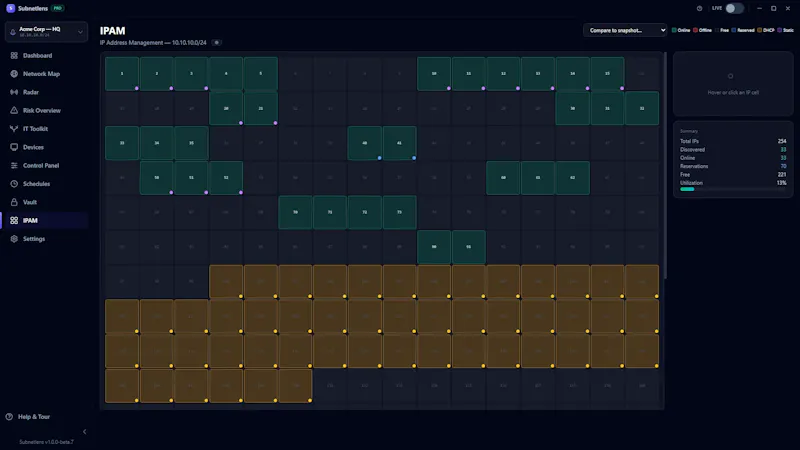Click the Static legend item
This screenshot has width=800, height=450.
point(786,30)
